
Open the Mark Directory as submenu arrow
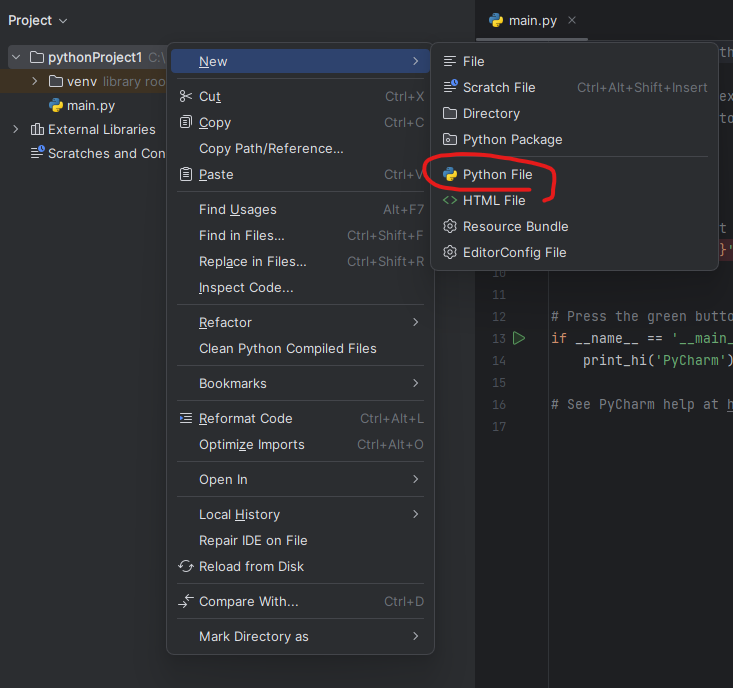click(x=416, y=637)
